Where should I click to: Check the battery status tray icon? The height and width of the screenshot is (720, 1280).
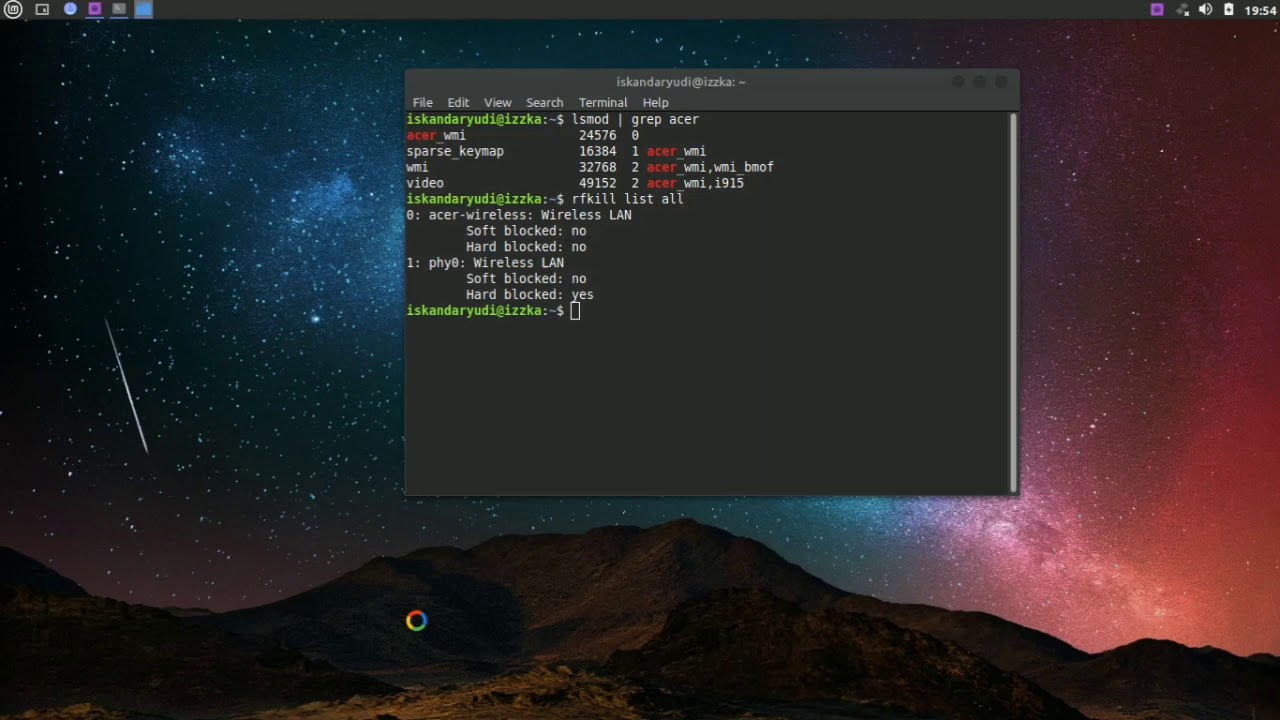click(x=1229, y=10)
